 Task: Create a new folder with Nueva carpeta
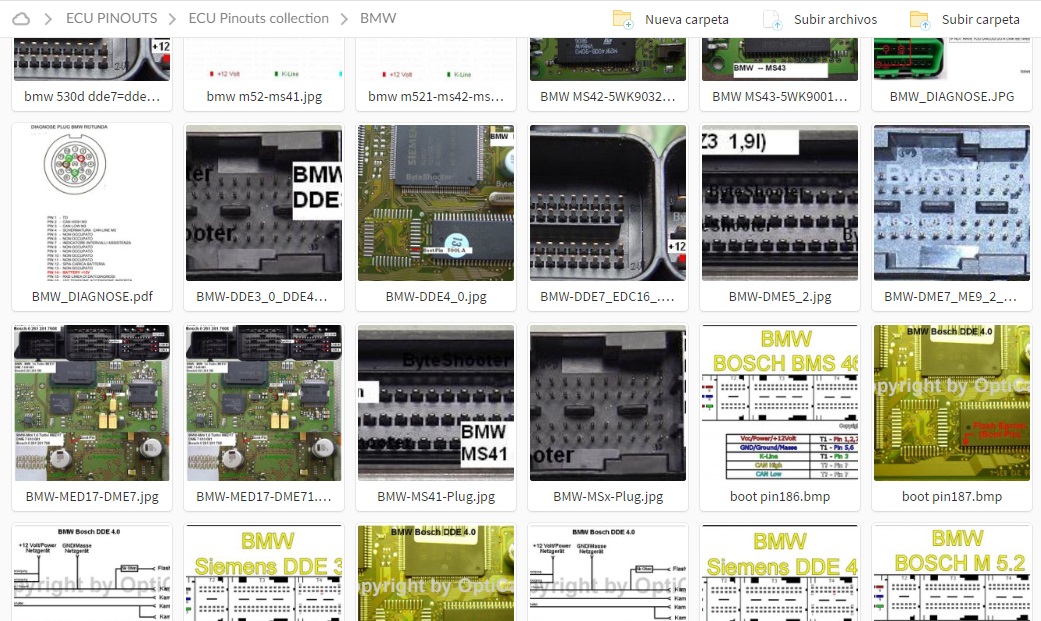pos(685,18)
